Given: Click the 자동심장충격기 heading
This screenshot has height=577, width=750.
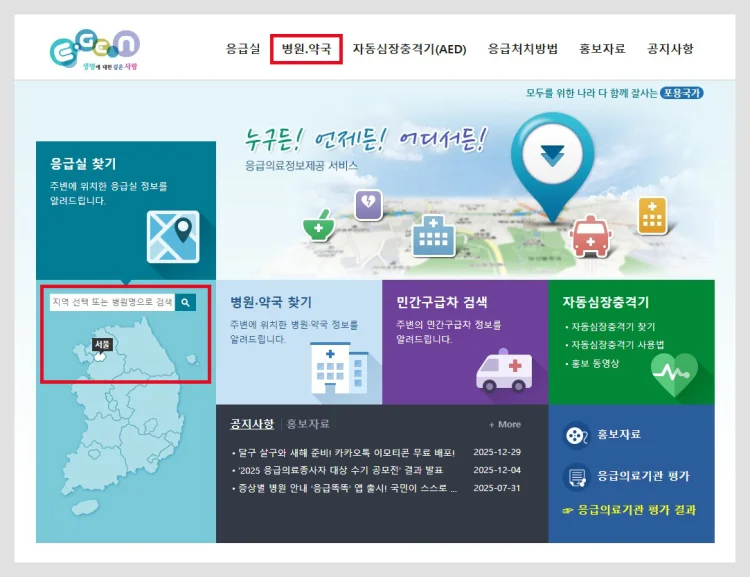Looking at the screenshot, I should tap(606, 302).
